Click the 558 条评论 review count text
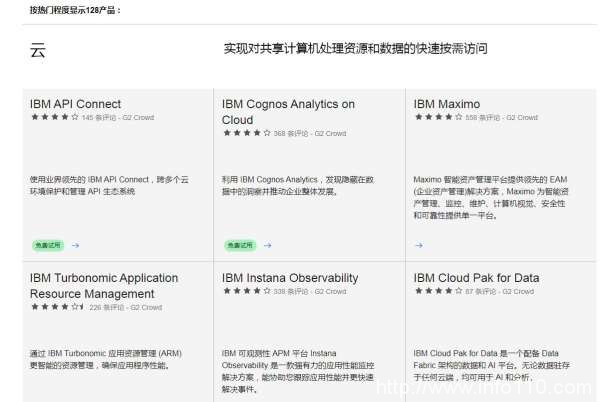 pos(483,117)
